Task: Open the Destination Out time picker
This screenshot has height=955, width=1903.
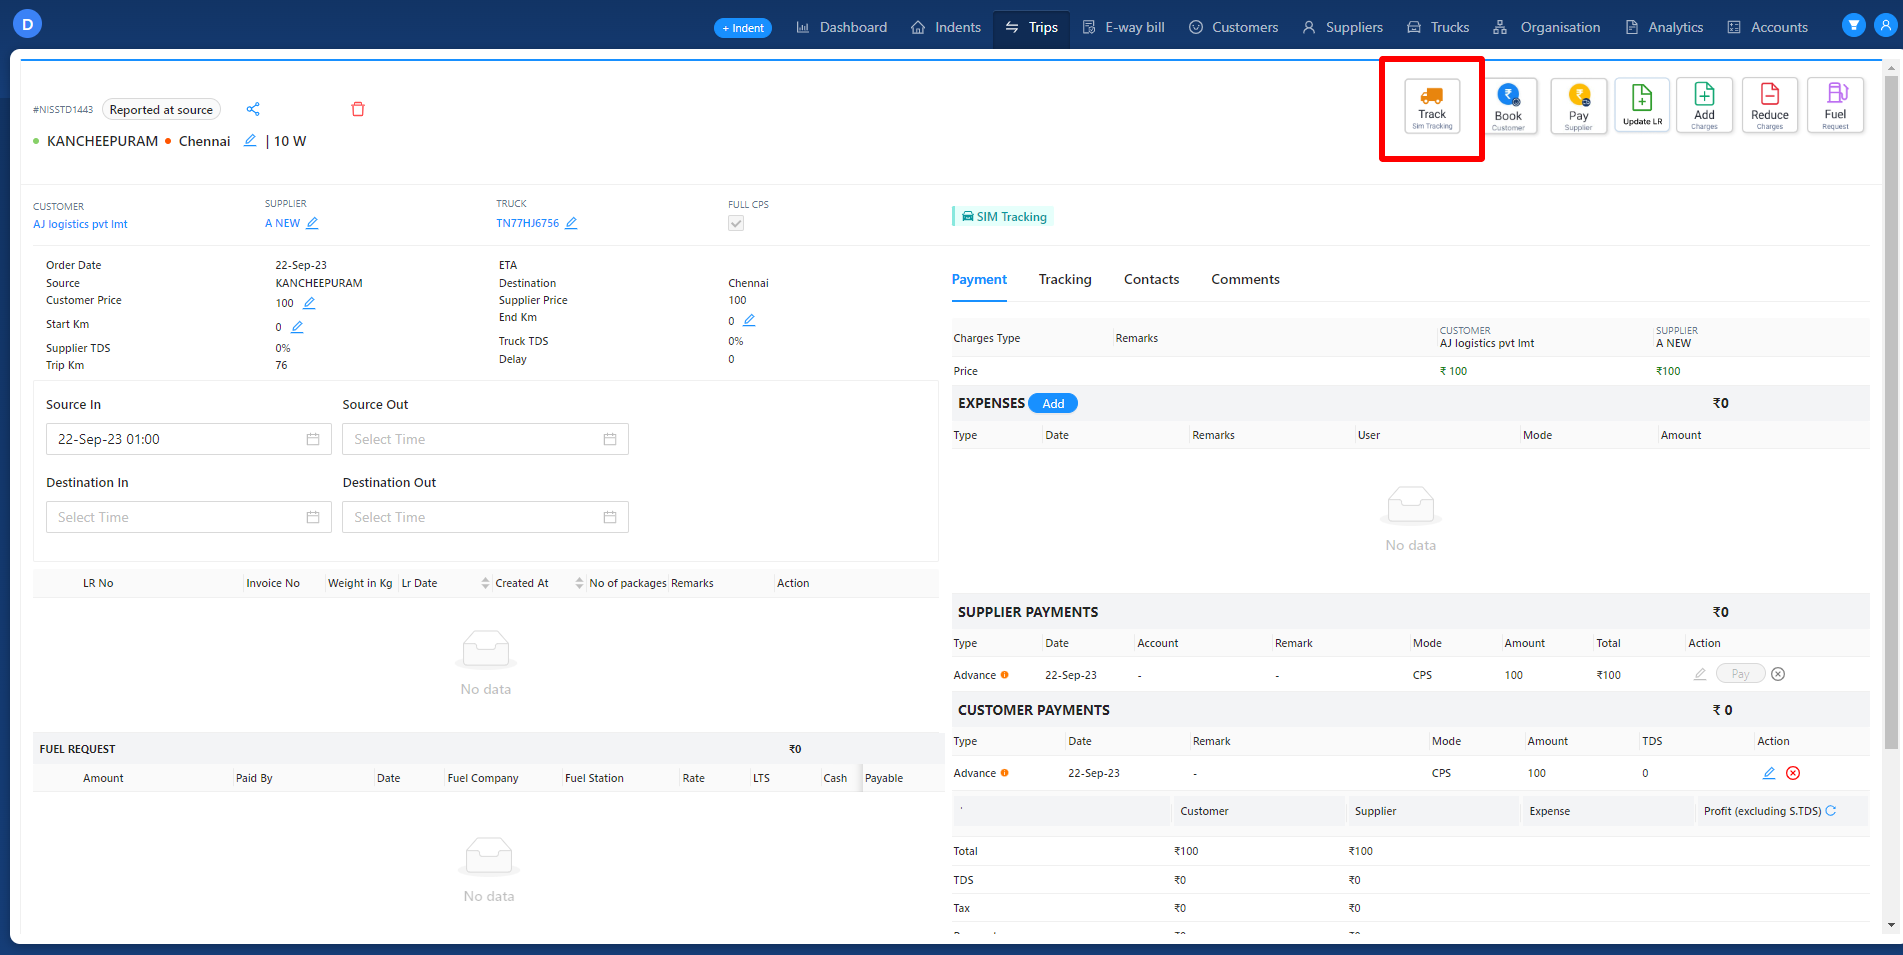Action: click(485, 517)
